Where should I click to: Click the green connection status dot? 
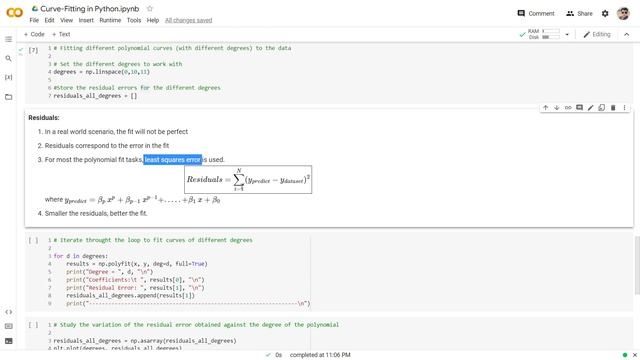pyautogui.click(x=625, y=355)
